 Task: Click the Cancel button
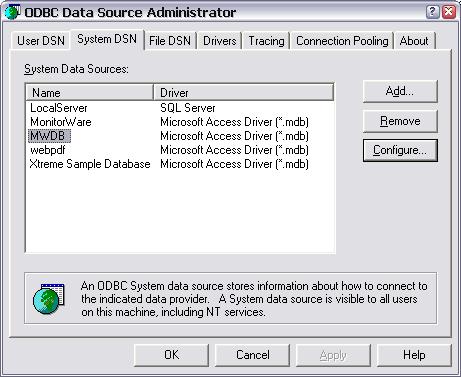pos(253,355)
